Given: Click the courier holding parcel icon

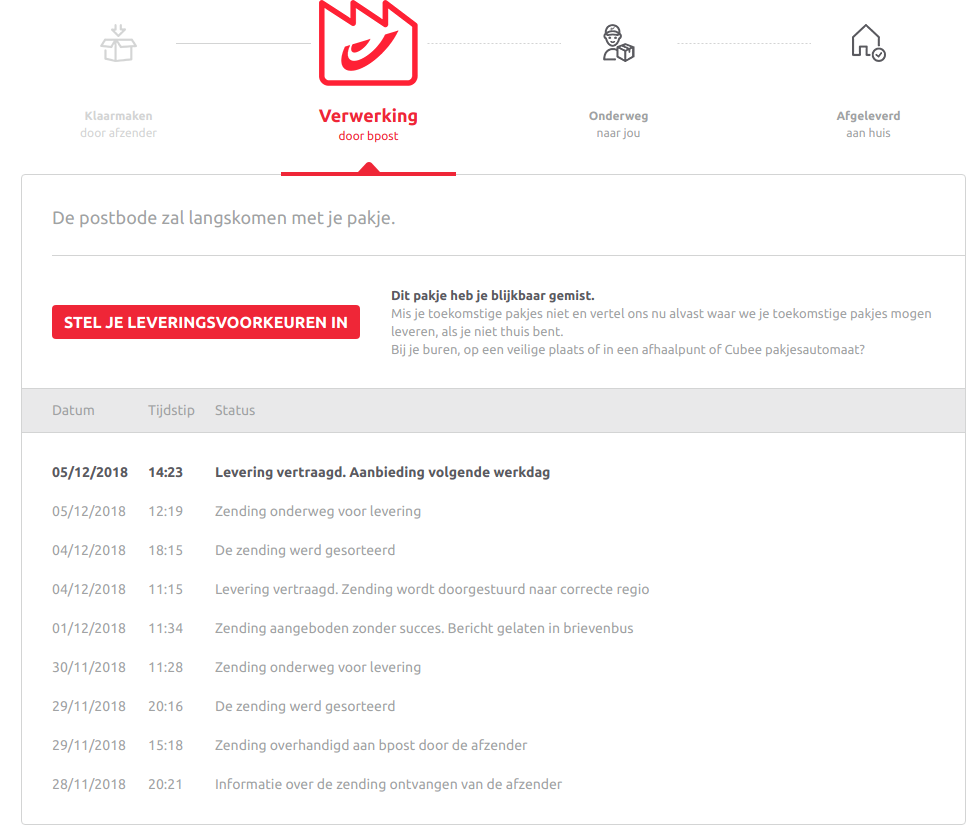Looking at the screenshot, I should pyautogui.click(x=618, y=44).
